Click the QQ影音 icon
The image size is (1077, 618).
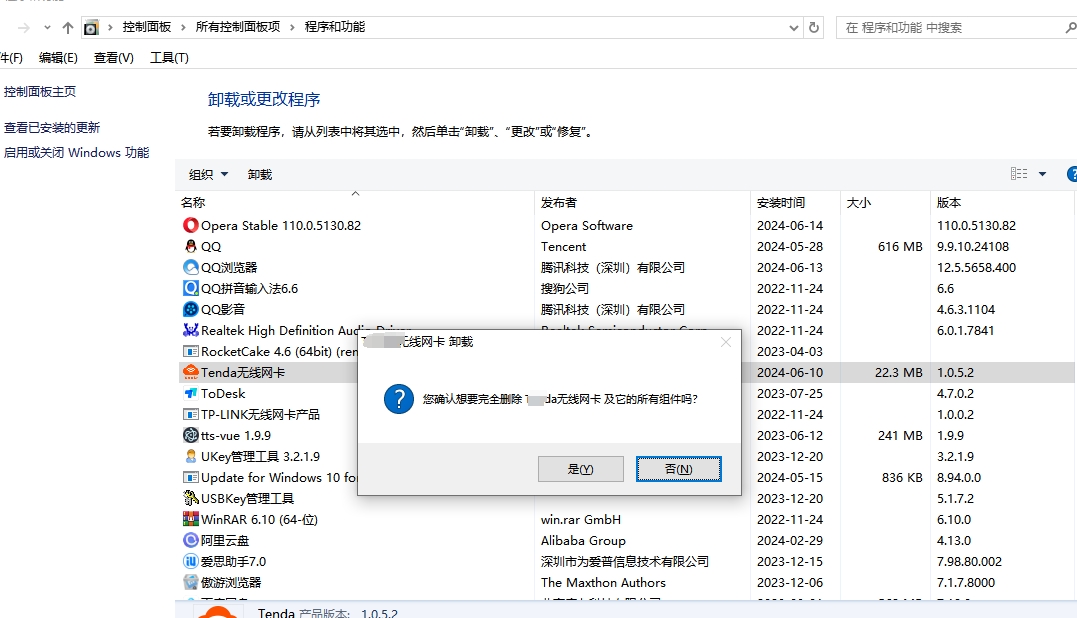tap(190, 309)
